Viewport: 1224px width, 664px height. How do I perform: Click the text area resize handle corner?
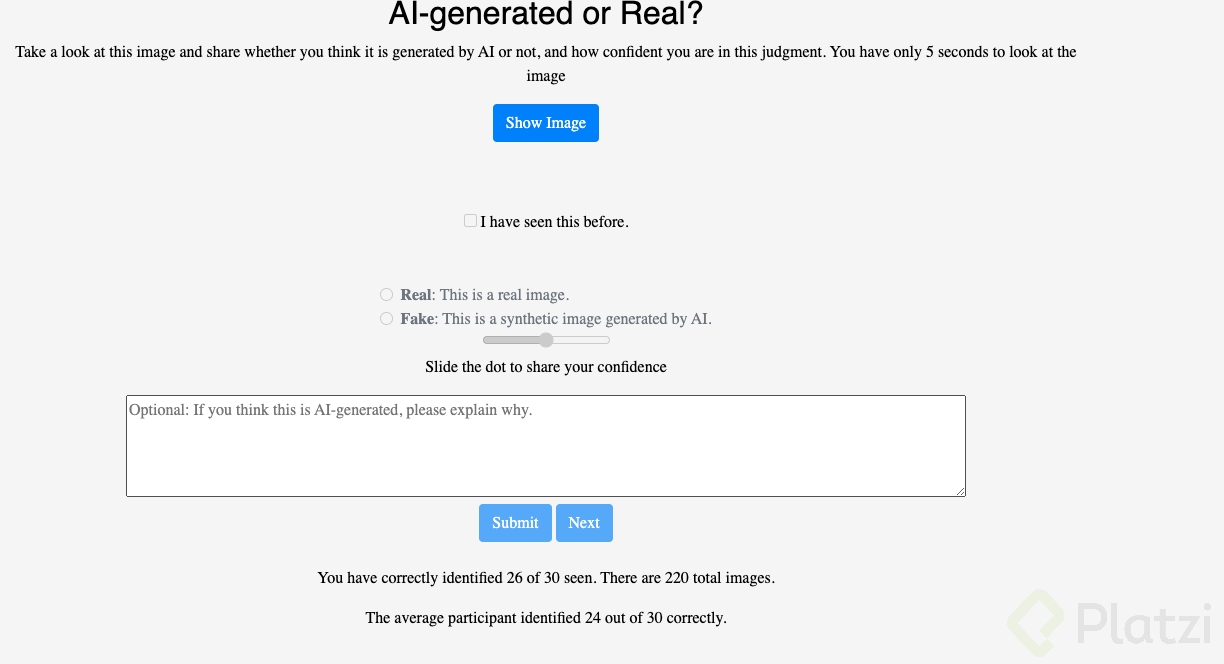pos(960,491)
